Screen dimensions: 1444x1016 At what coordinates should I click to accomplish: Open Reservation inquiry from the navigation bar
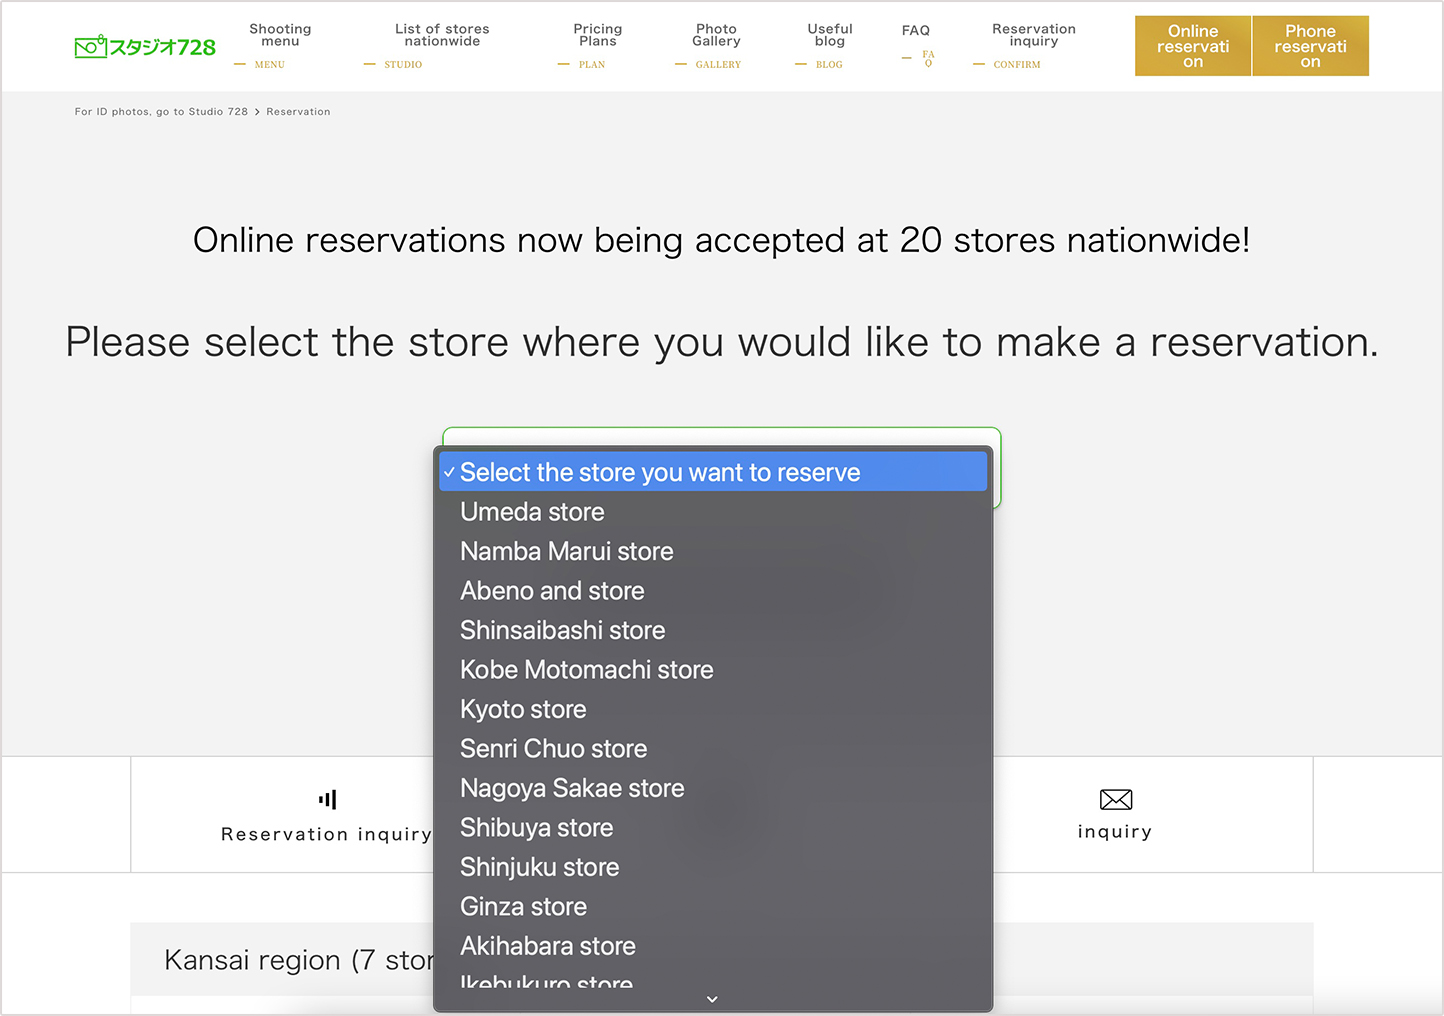[x=1033, y=35]
